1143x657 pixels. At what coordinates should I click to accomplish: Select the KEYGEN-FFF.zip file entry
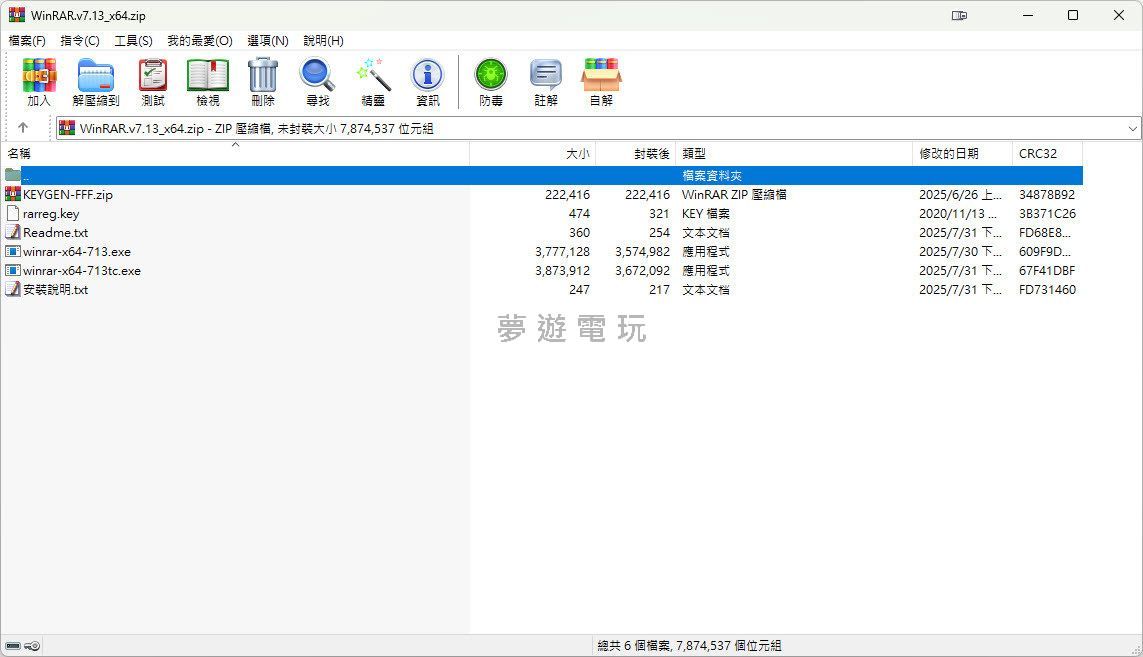pos(68,195)
